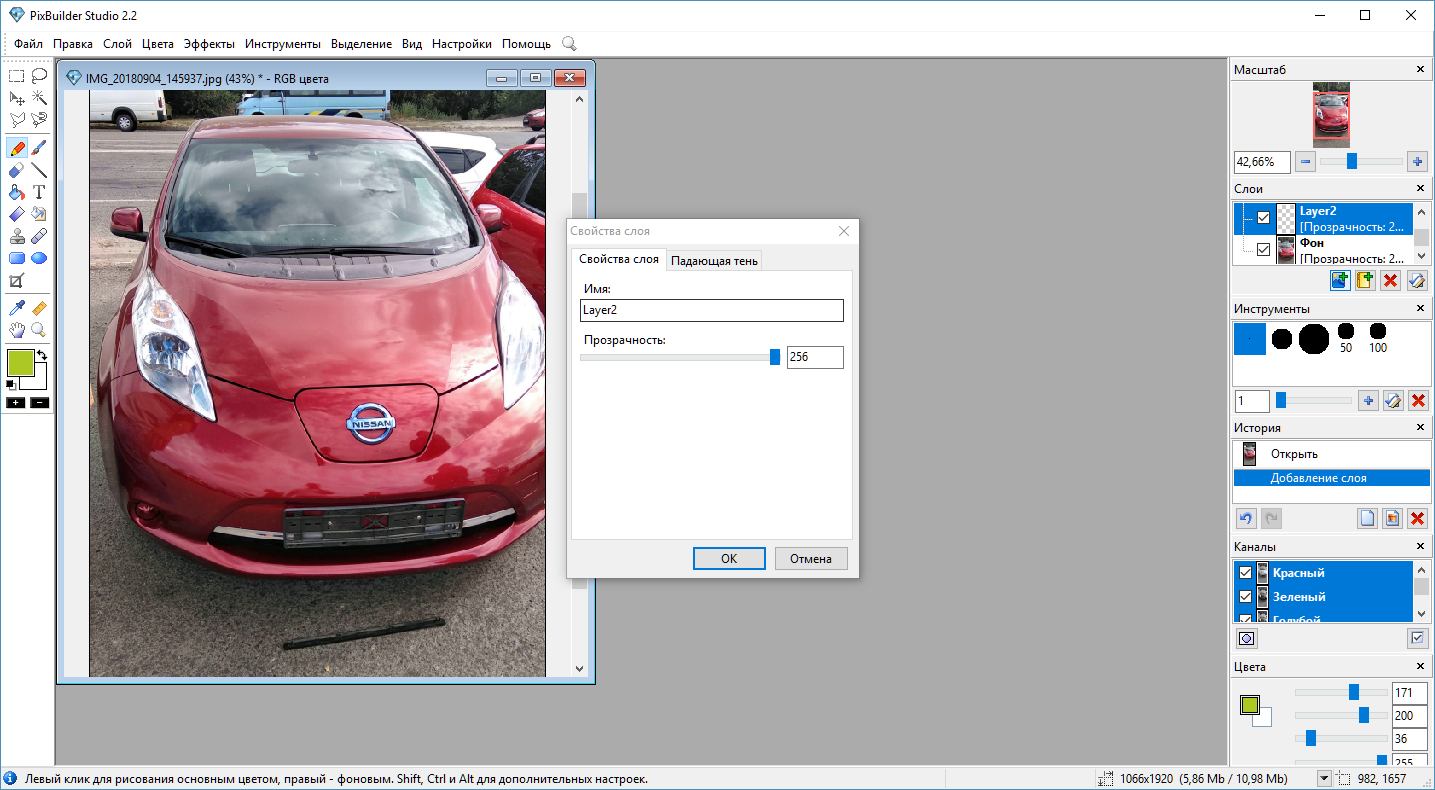Delete the brush preset with red X
Image resolution: width=1435 pixels, height=790 pixels.
1417,401
